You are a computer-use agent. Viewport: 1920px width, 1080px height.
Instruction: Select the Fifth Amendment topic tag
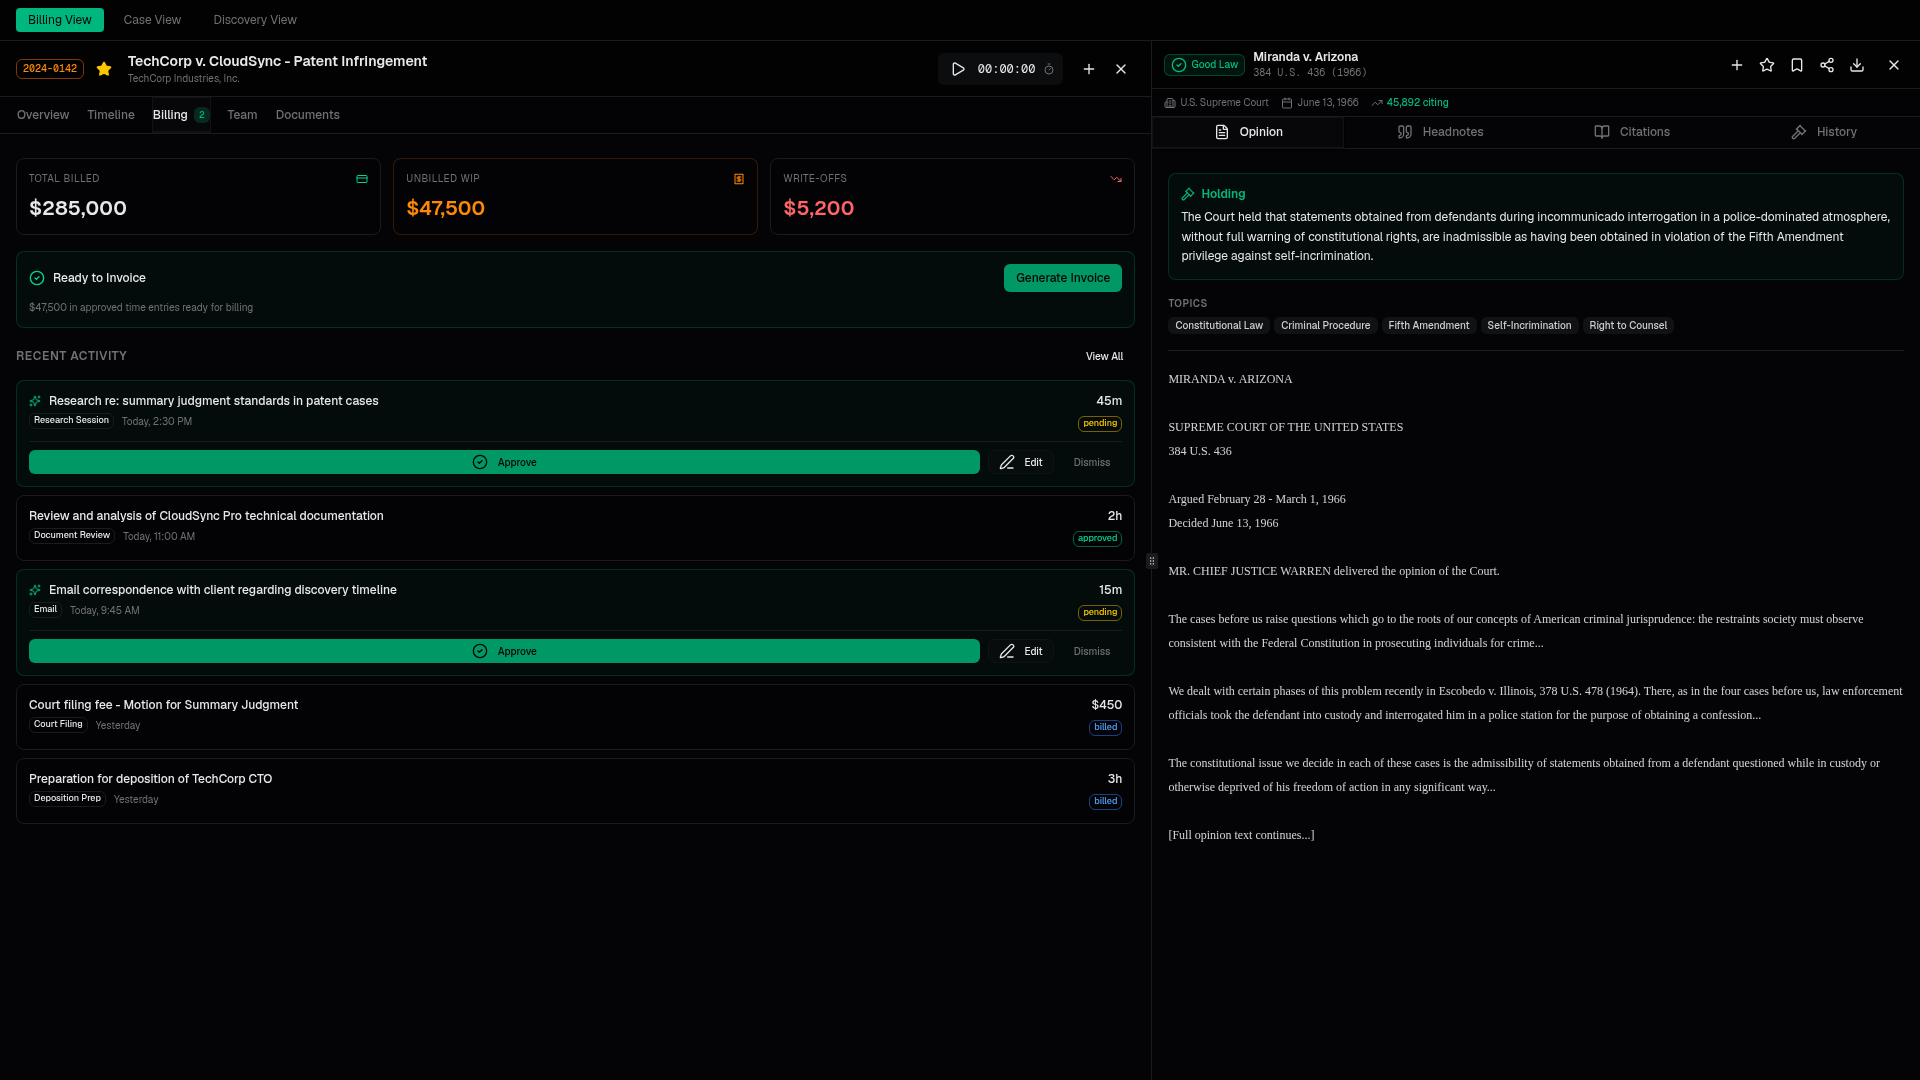coord(1429,326)
